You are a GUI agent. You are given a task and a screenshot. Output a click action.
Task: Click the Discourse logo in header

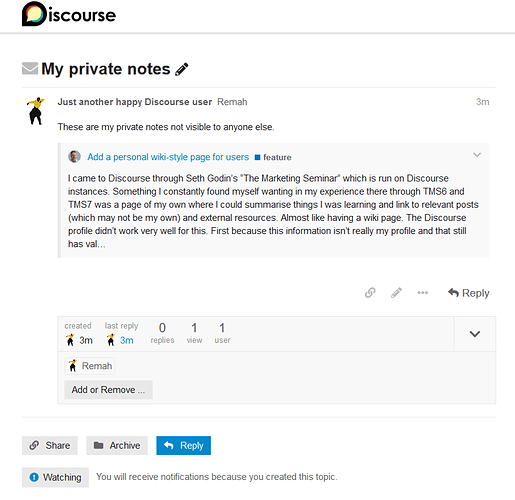tap(69, 14)
